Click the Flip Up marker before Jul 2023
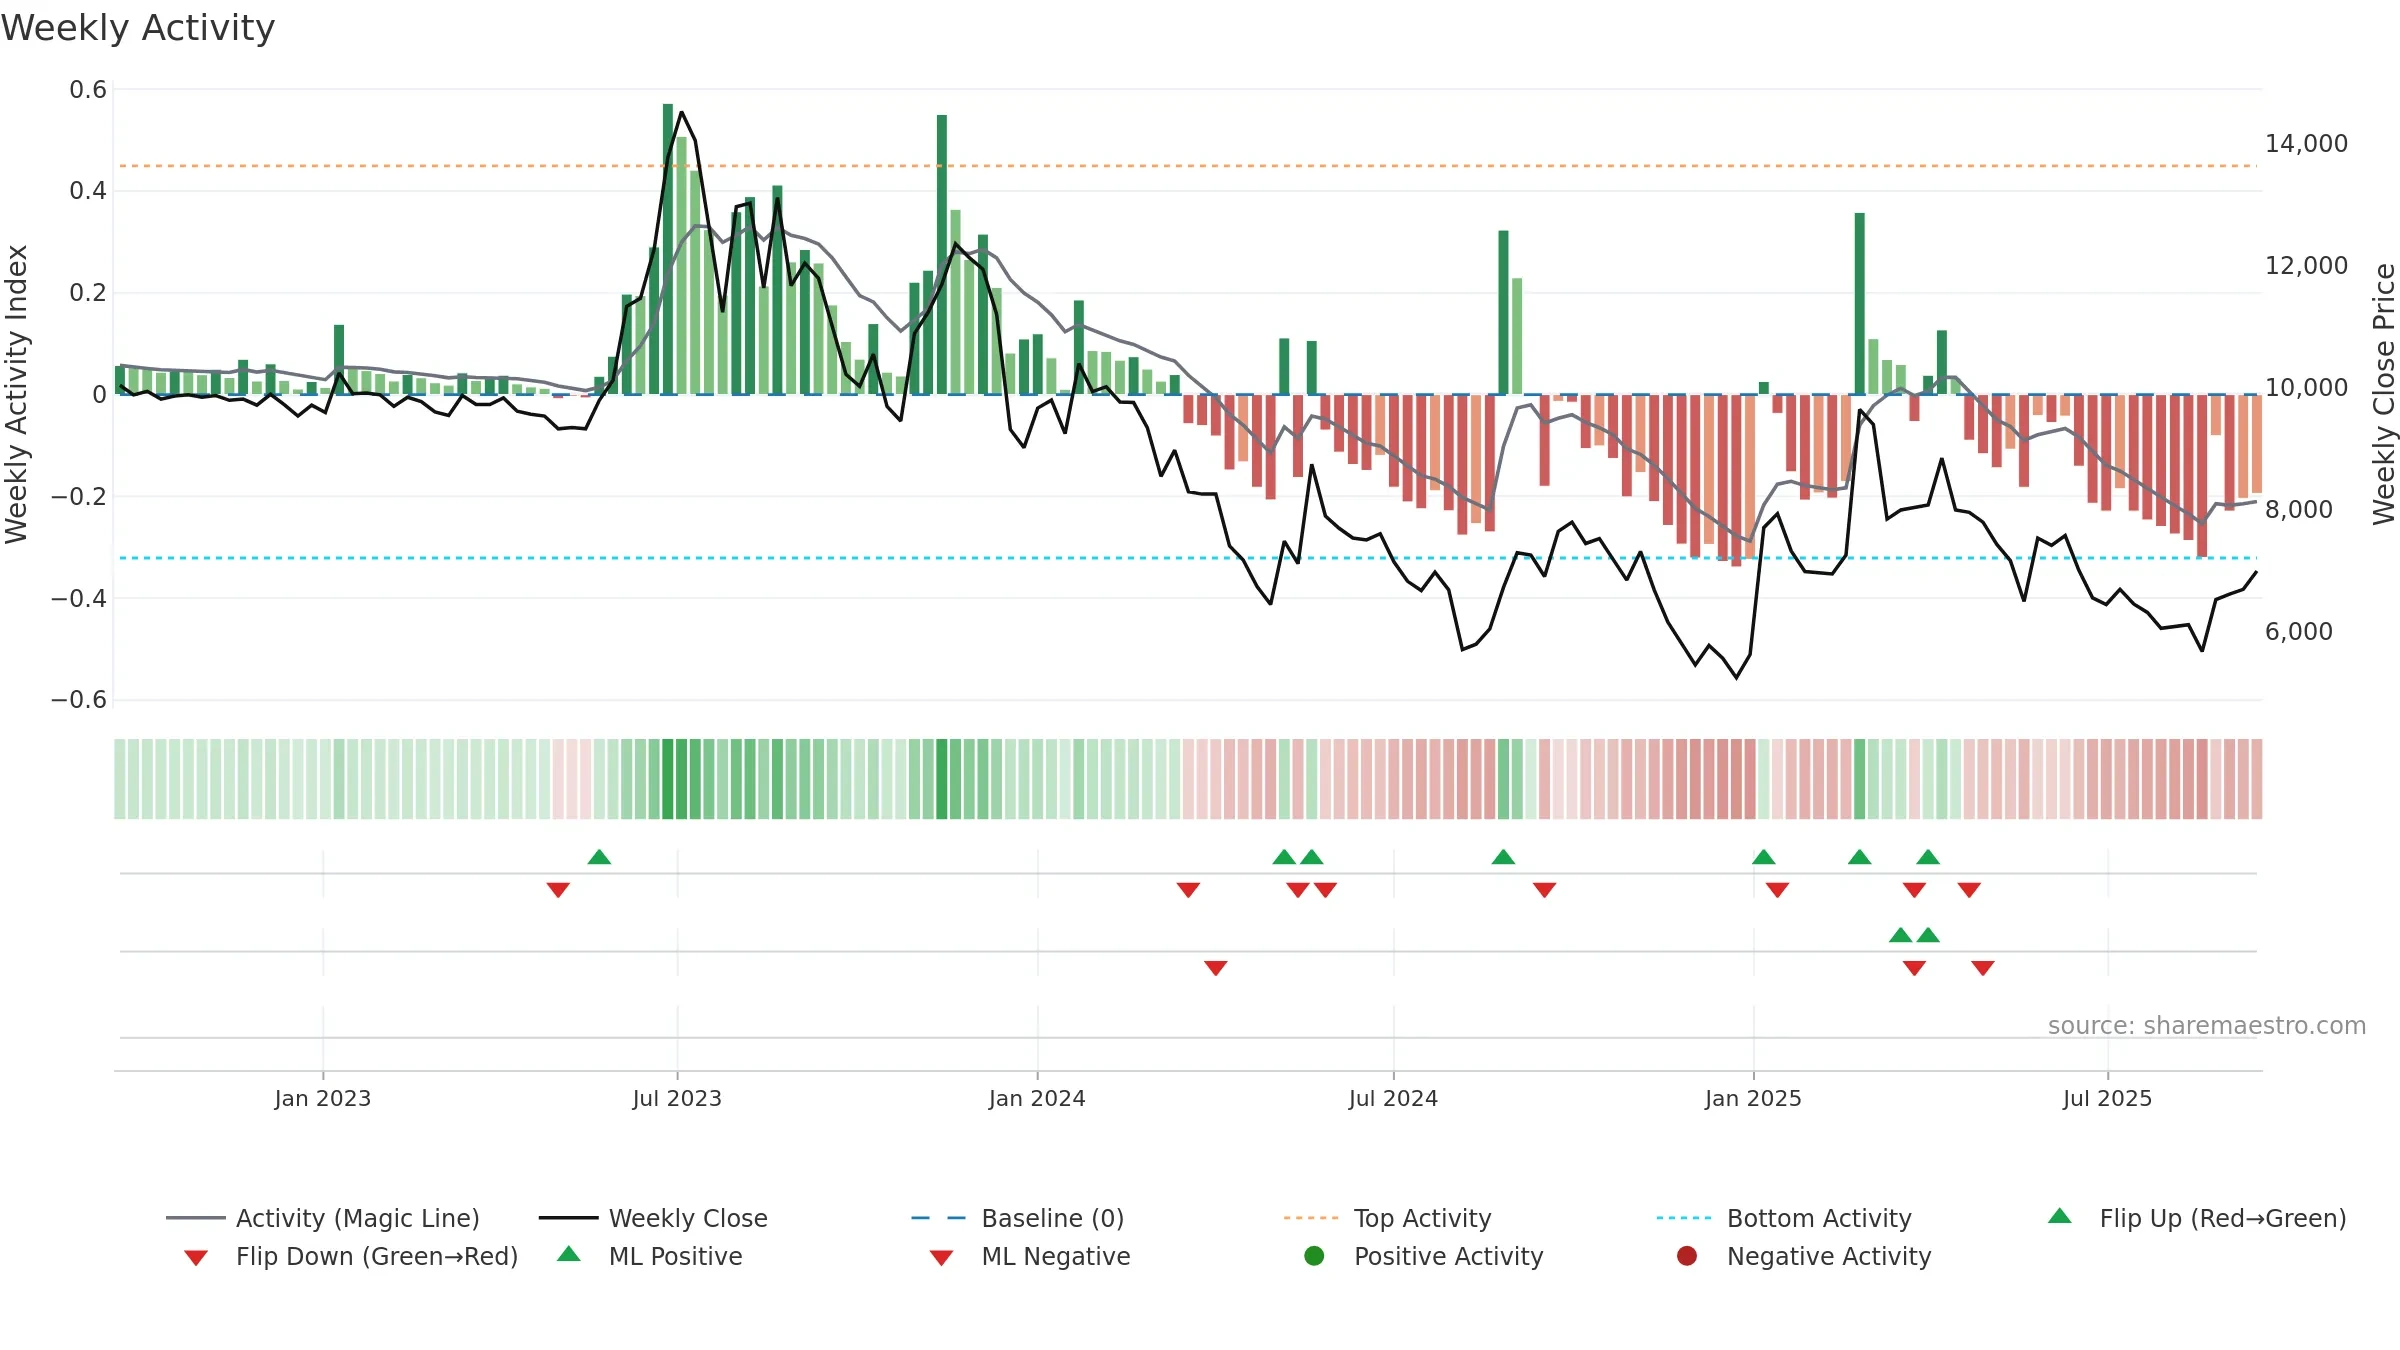Viewport: 2400px width, 1350px height. pyautogui.click(x=599, y=857)
